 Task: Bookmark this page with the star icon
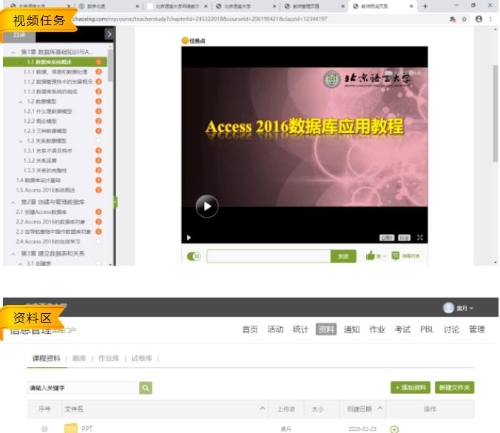pos(464,19)
